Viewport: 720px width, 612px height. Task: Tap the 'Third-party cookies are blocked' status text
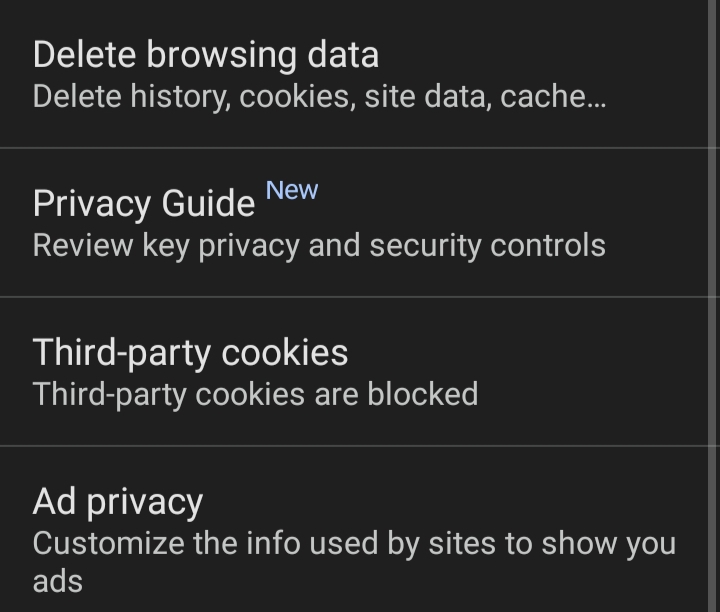point(255,394)
